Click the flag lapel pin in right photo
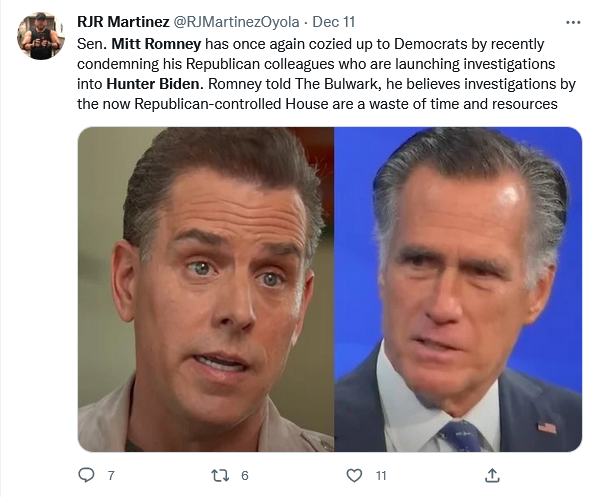 point(547,428)
